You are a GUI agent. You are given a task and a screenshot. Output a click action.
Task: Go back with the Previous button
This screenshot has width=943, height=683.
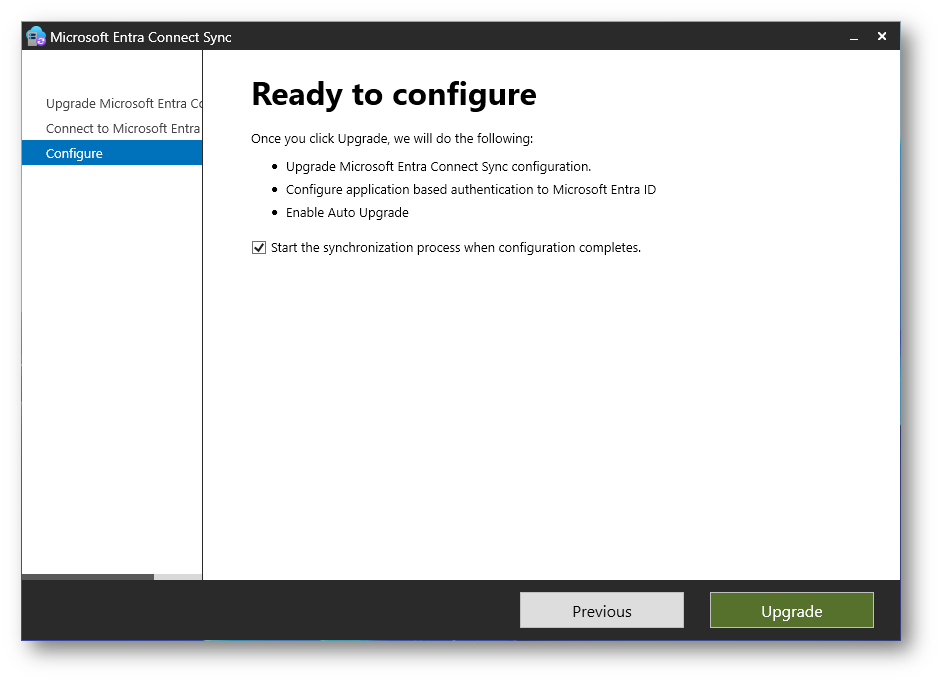(x=601, y=611)
